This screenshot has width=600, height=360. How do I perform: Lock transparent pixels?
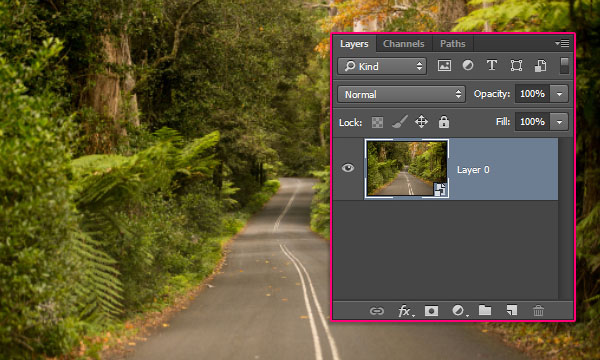tap(377, 122)
